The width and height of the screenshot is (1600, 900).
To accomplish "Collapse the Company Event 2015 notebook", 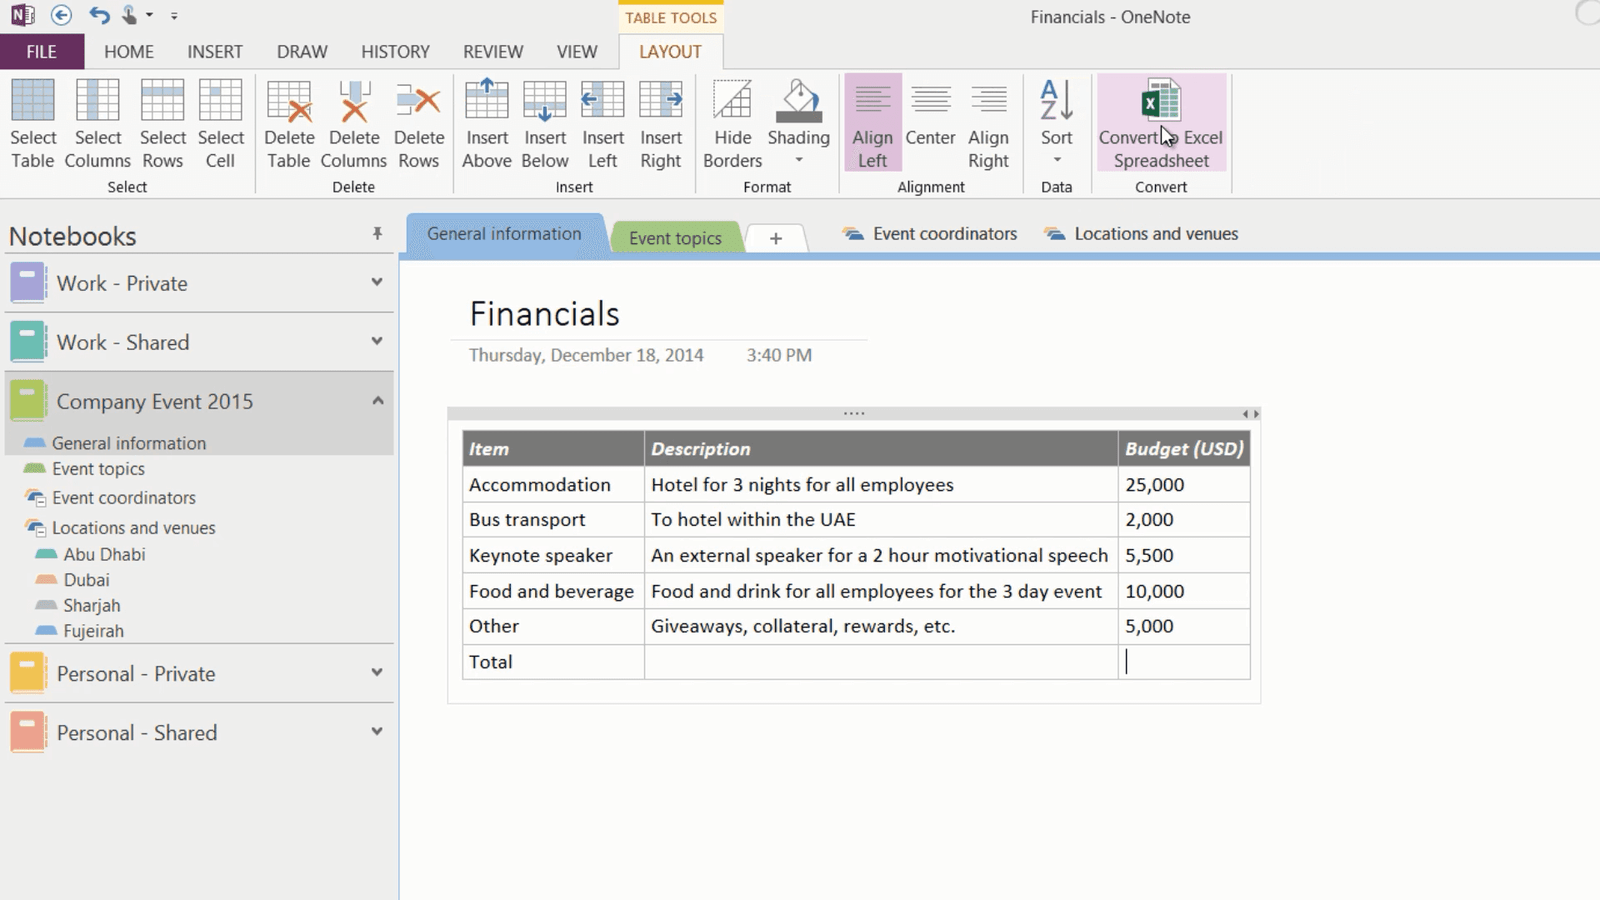I will [377, 401].
